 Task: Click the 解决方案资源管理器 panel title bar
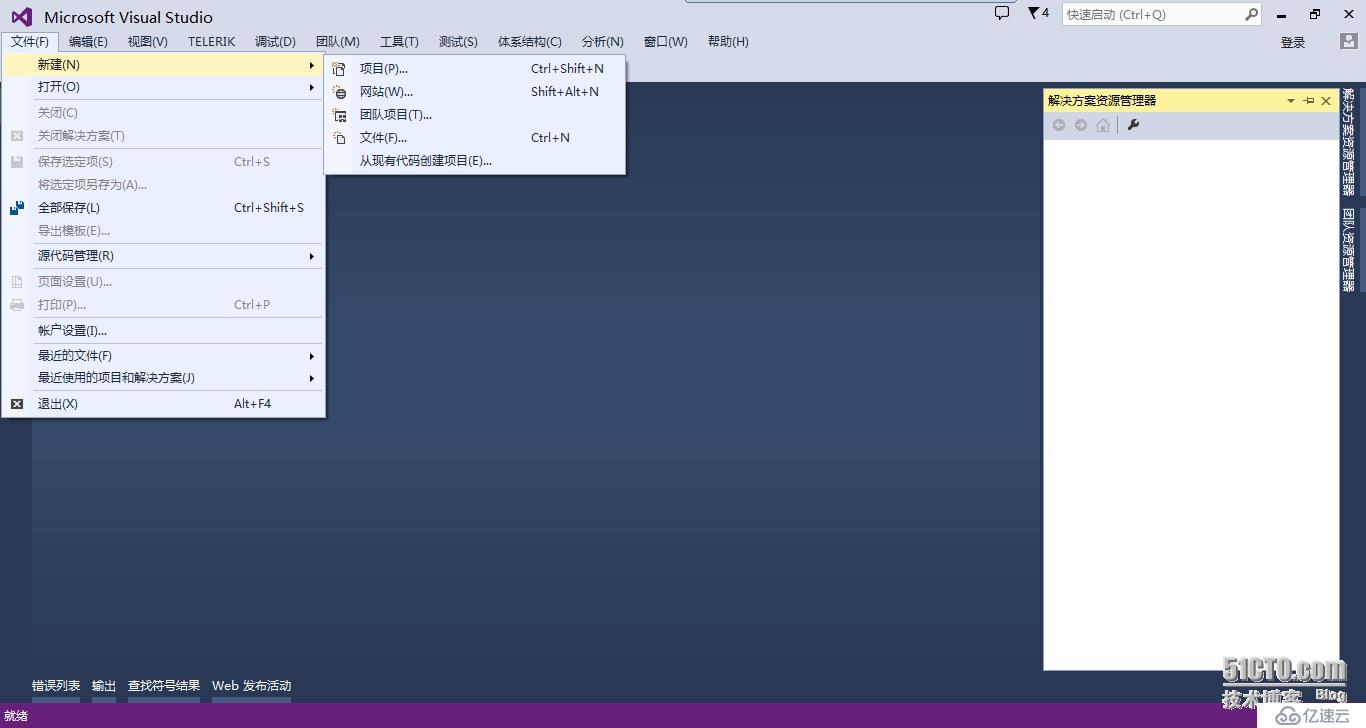pos(1191,100)
